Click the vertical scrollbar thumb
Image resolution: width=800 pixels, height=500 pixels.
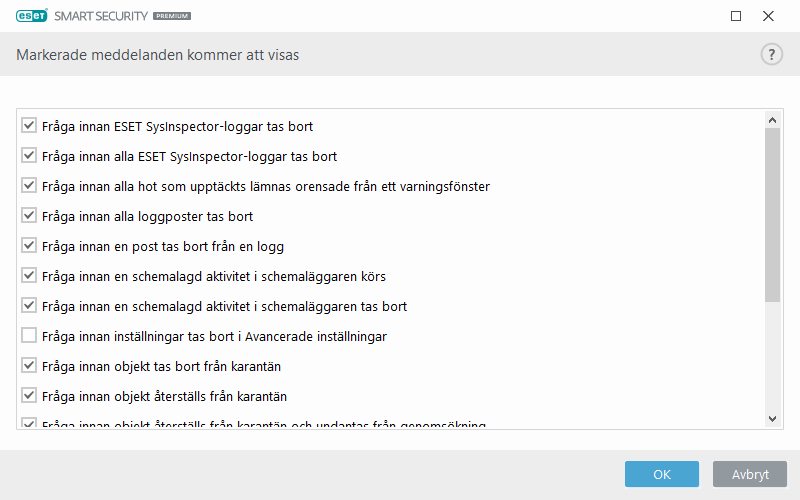pos(772,214)
